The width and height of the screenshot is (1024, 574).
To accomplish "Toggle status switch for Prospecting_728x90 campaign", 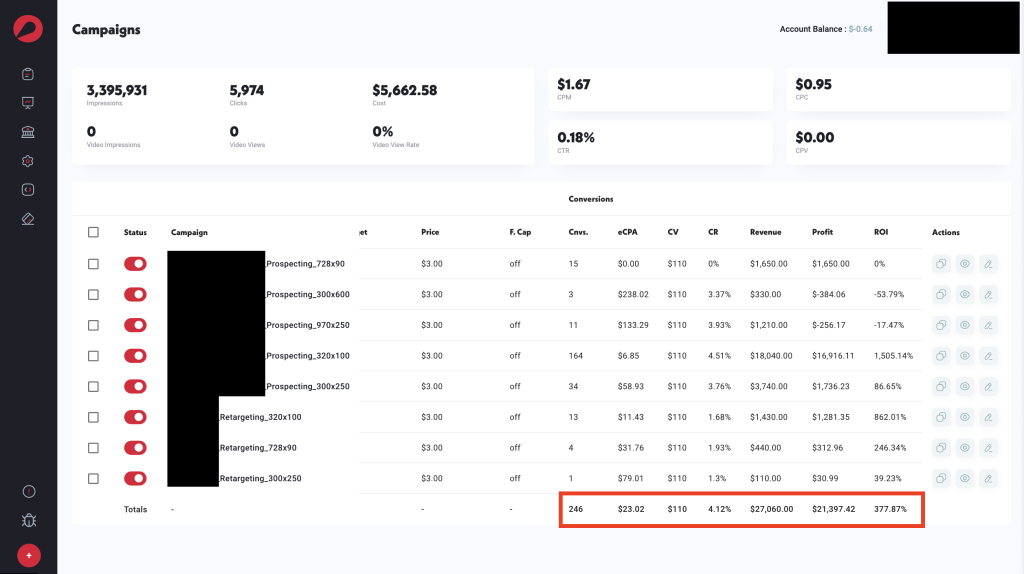I will pyautogui.click(x=135, y=264).
